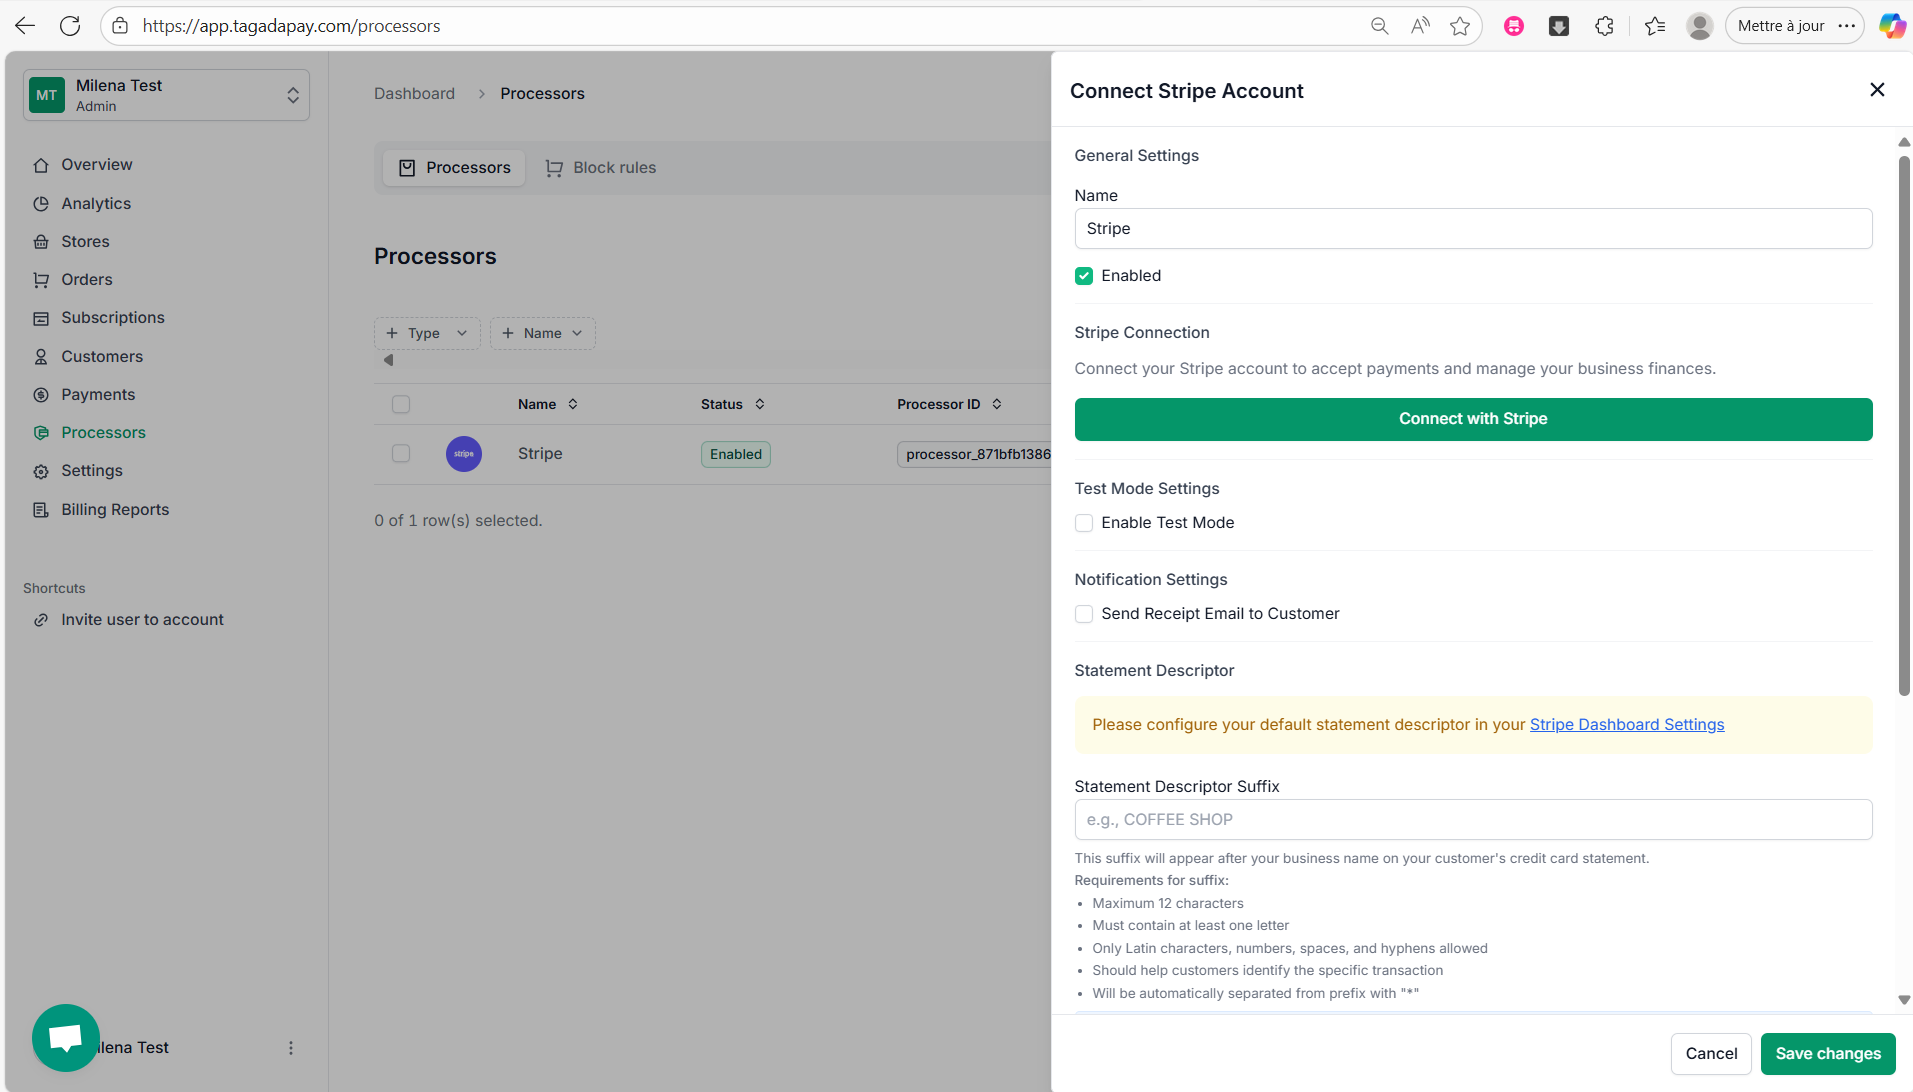Open user menu three-dot icon

coord(291,1048)
